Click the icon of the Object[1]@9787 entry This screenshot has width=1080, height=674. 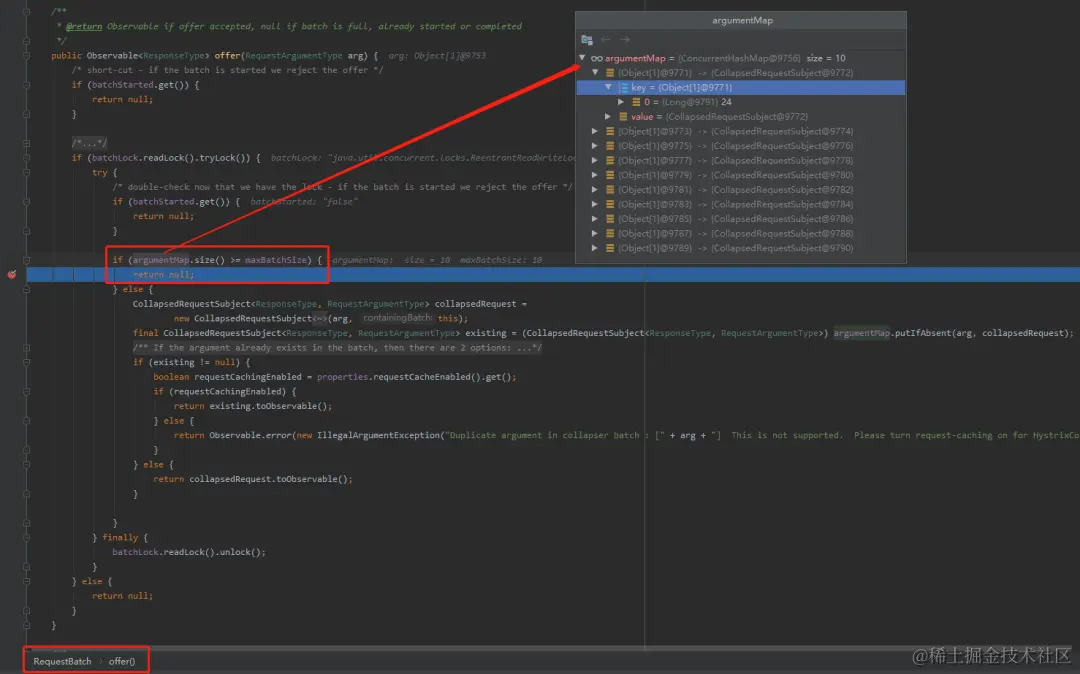coord(610,233)
